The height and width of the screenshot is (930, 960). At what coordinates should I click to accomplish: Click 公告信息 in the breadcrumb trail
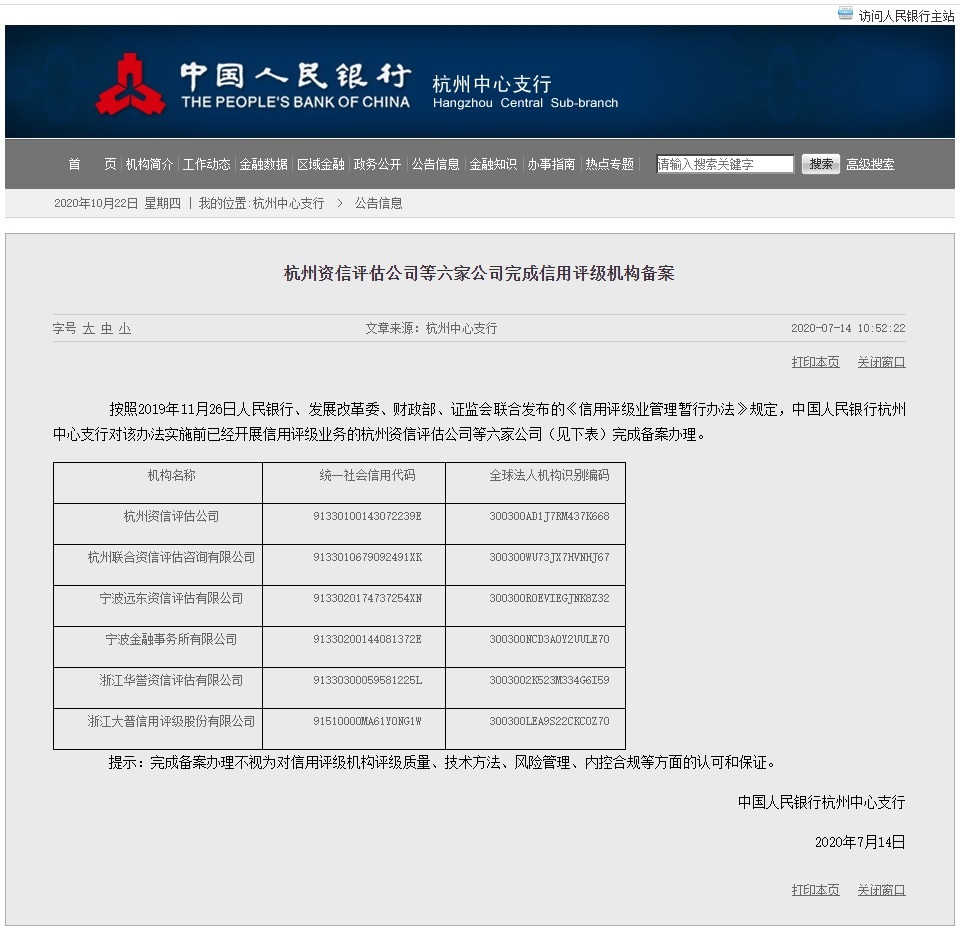tap(378, 203)
